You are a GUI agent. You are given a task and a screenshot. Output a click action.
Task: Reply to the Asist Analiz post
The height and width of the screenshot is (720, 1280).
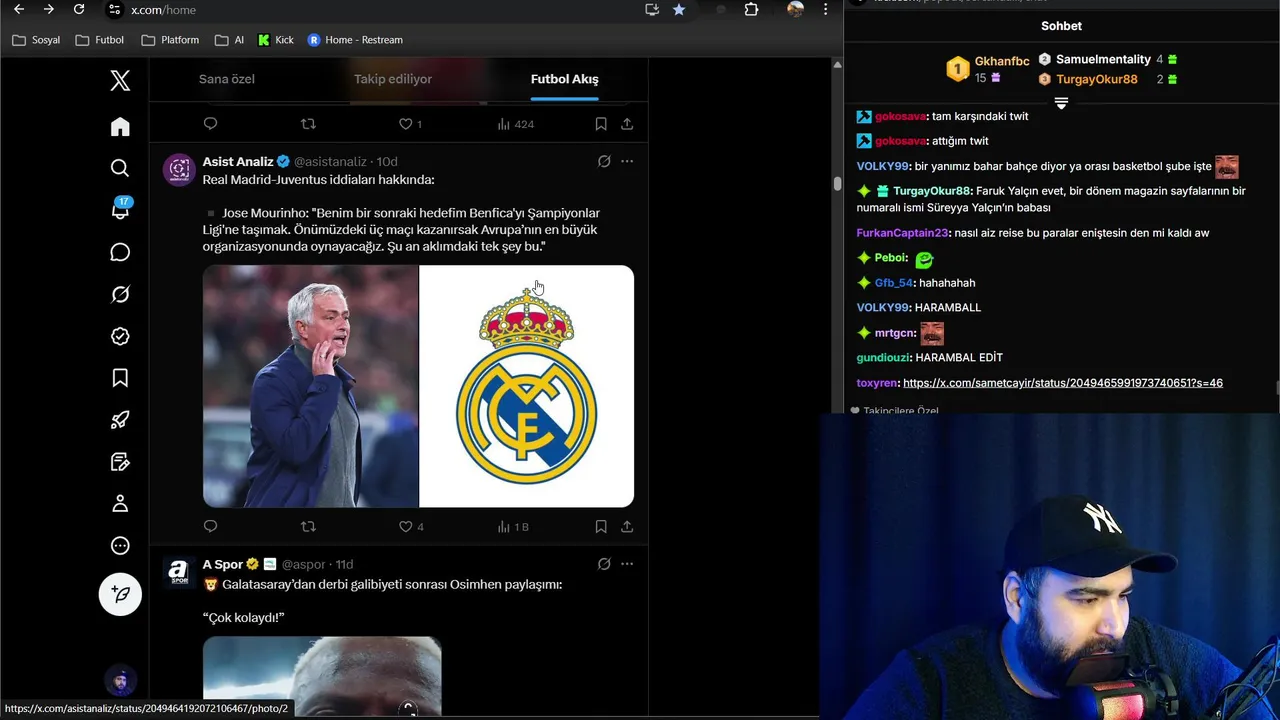coord(210,526)
